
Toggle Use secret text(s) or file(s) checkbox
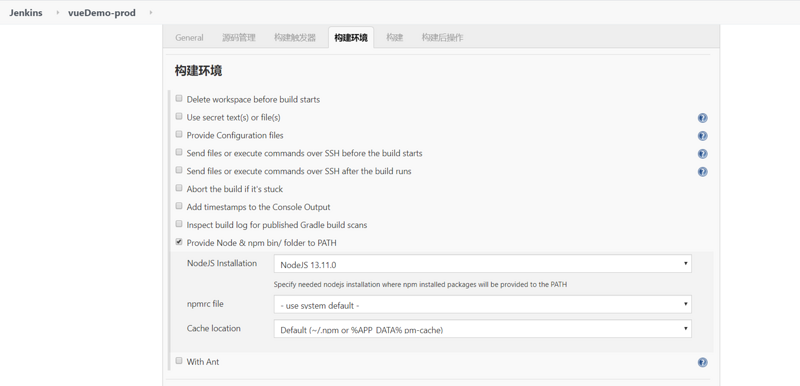tap(179, 116)
